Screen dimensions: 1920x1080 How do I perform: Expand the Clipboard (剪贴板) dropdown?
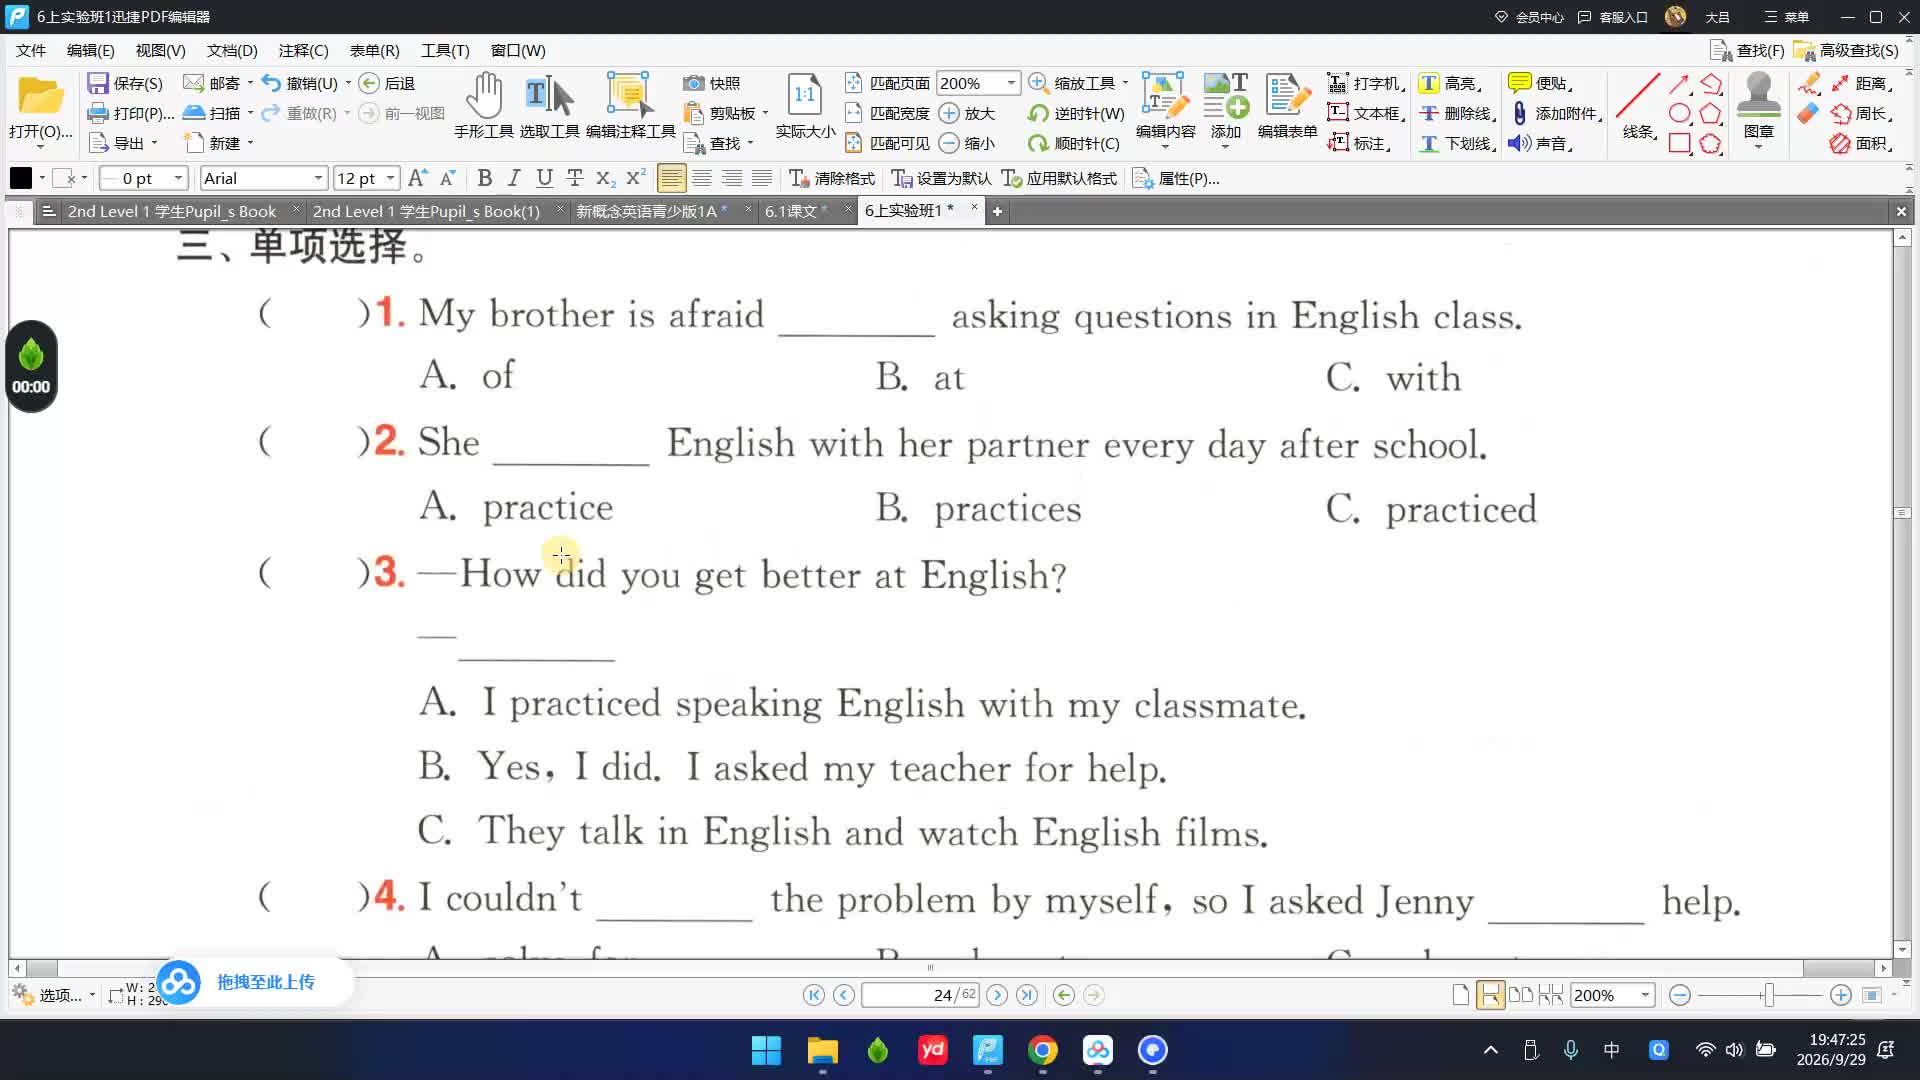765,113
